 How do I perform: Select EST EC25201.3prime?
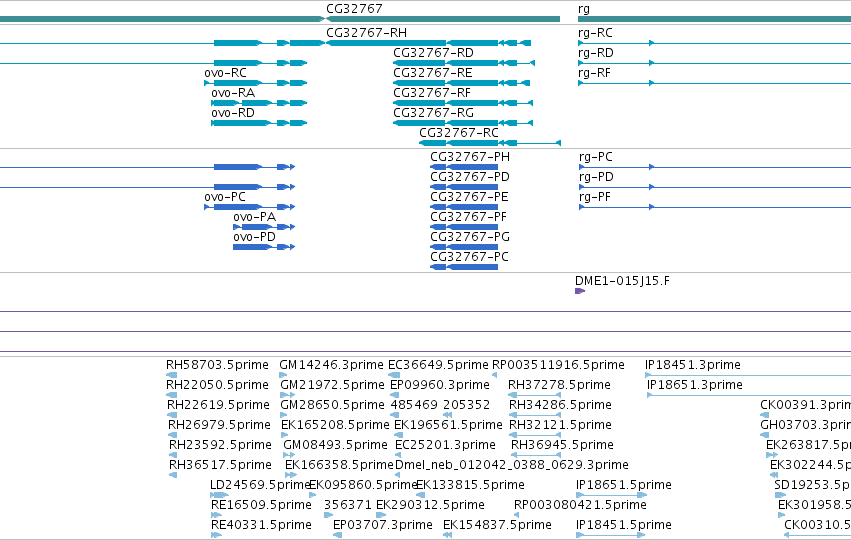click(x=397, y=455)
